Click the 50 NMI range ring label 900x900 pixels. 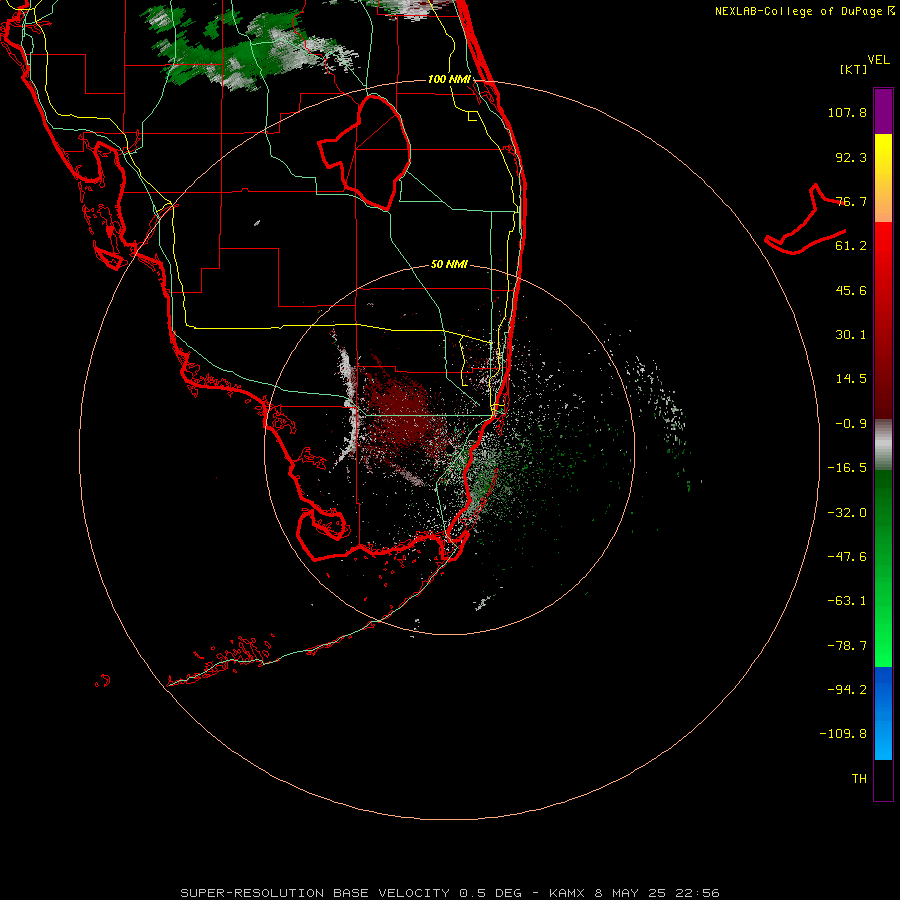coord(449,265)
